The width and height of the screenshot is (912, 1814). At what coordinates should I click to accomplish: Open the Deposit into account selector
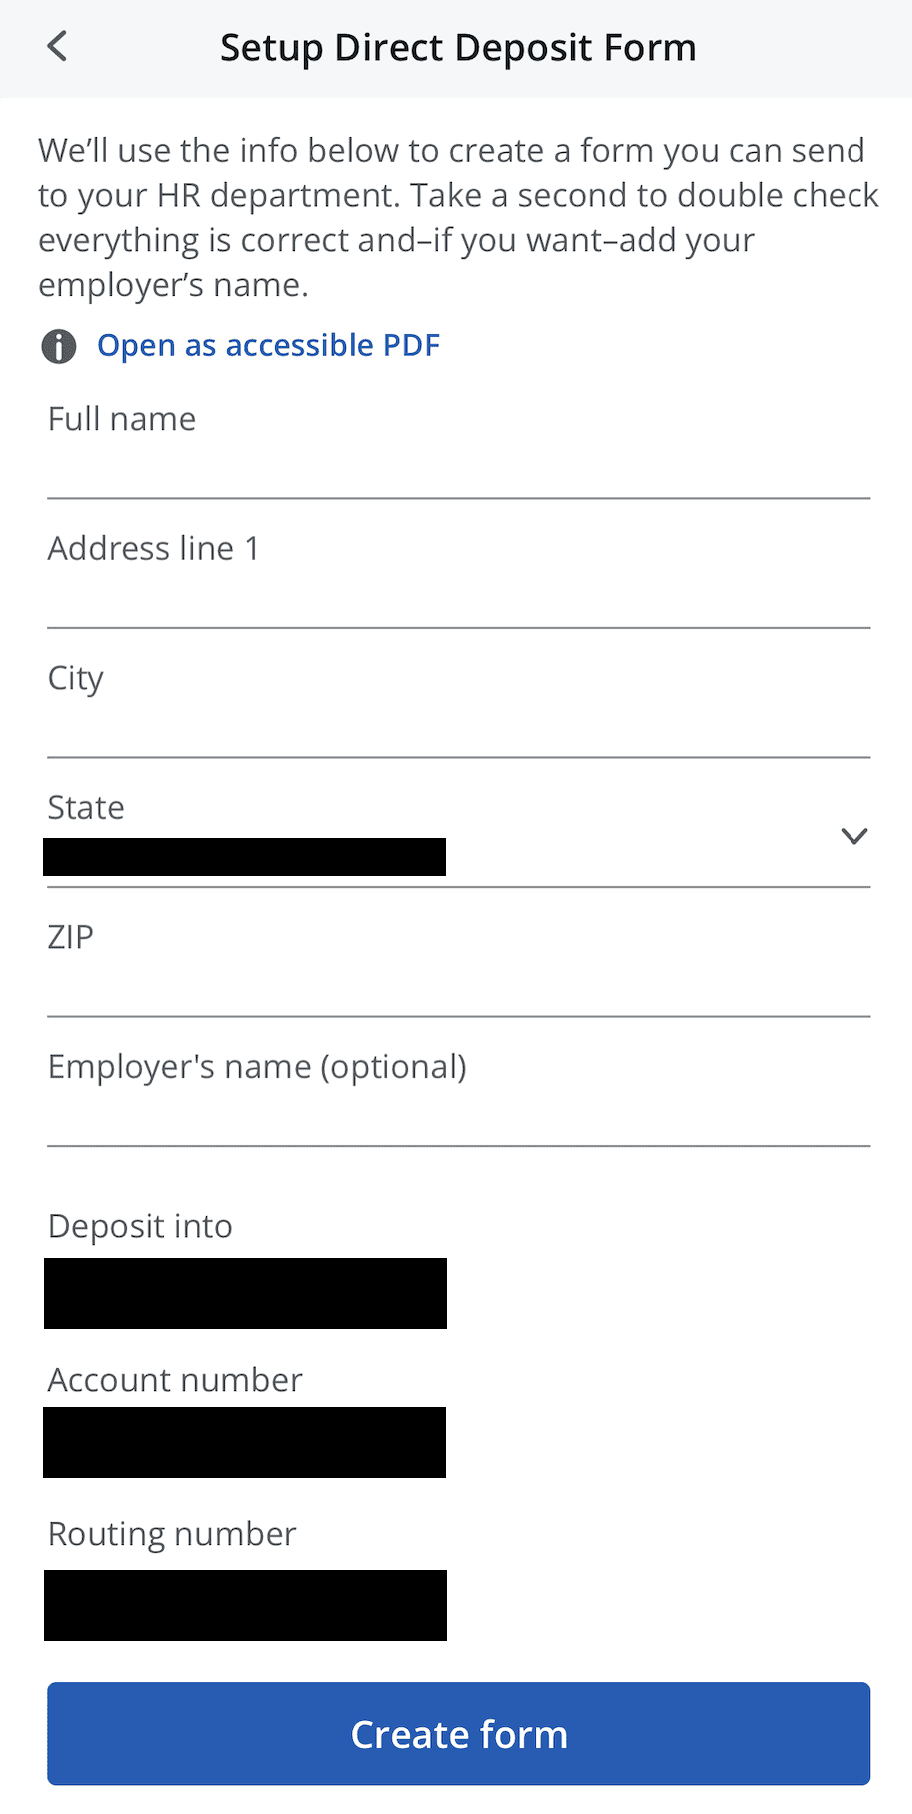(x=244, y=1293)
